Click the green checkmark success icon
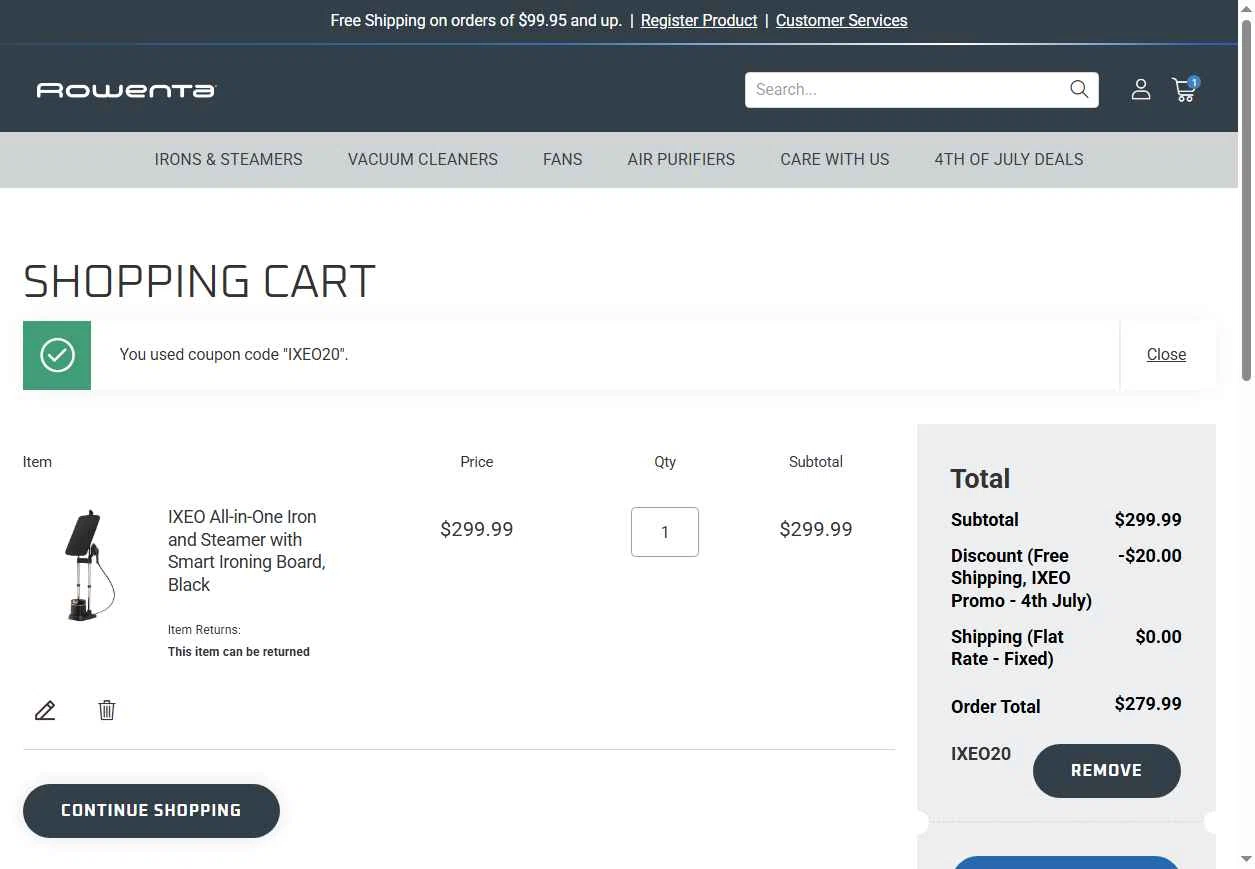This screenshot has height=869, width=1255. (57, 355)
